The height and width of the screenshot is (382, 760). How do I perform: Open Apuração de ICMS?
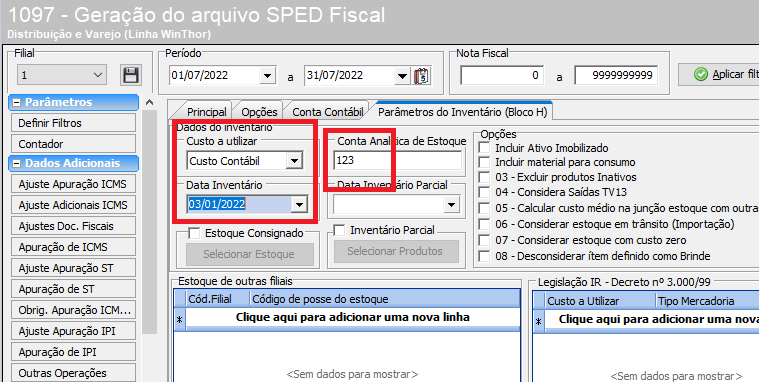click(73, 247)
